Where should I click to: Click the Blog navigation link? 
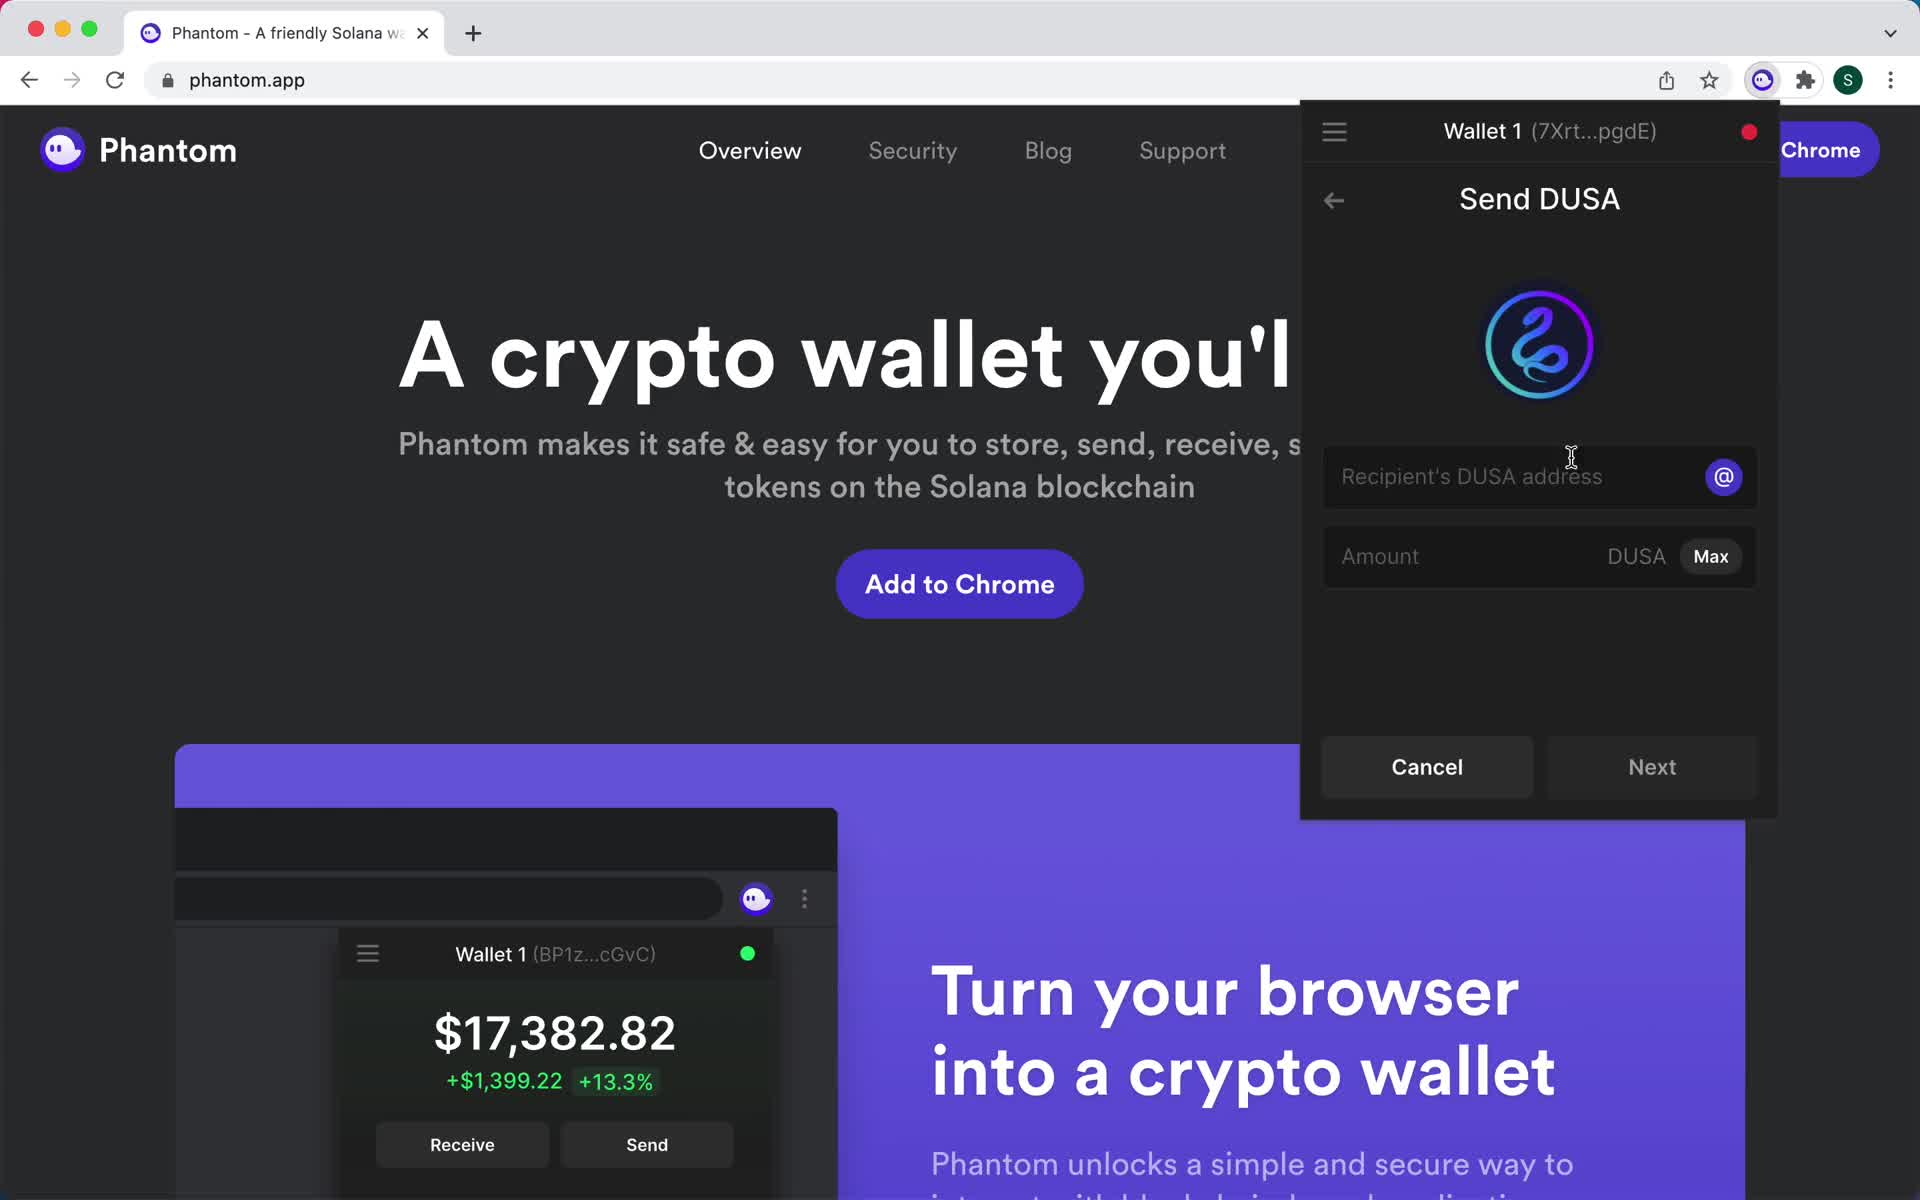(x=1048, y=149)
